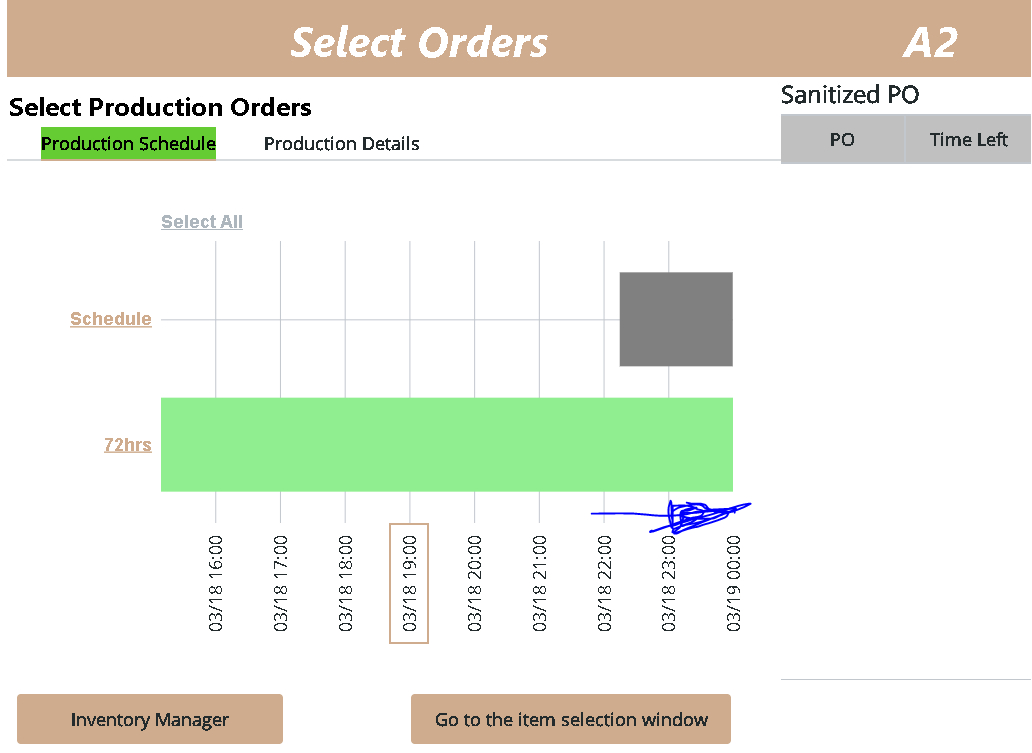
Task: Click the 03/18 22:00 time label
Action: pyautogui.click(x=604, y=583)
